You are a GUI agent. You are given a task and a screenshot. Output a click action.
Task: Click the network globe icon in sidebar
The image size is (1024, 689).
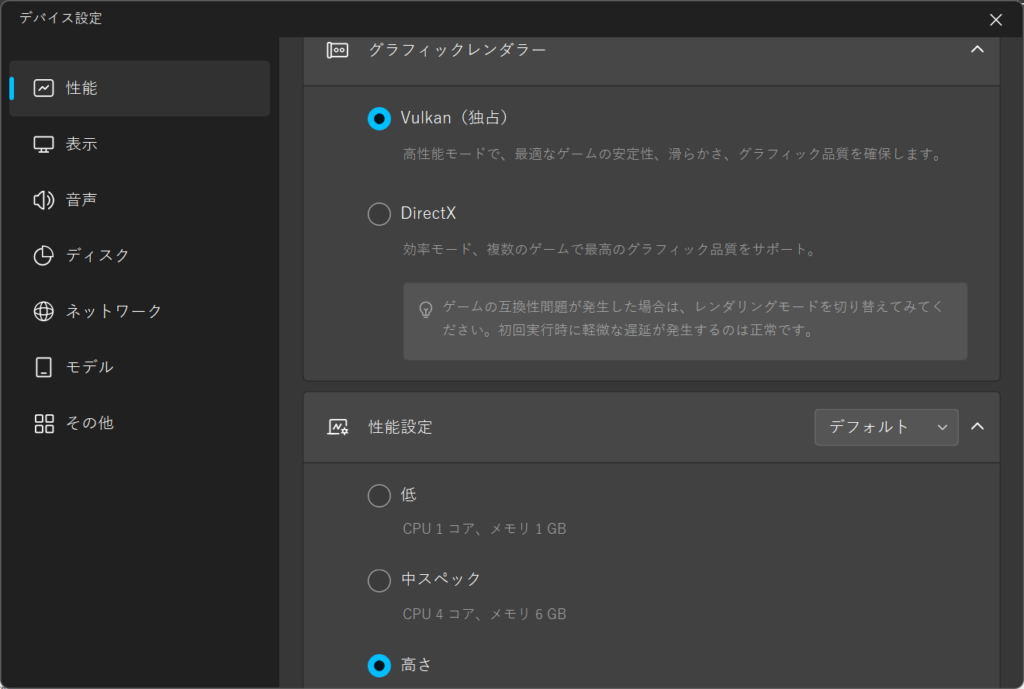coord(43,311)
